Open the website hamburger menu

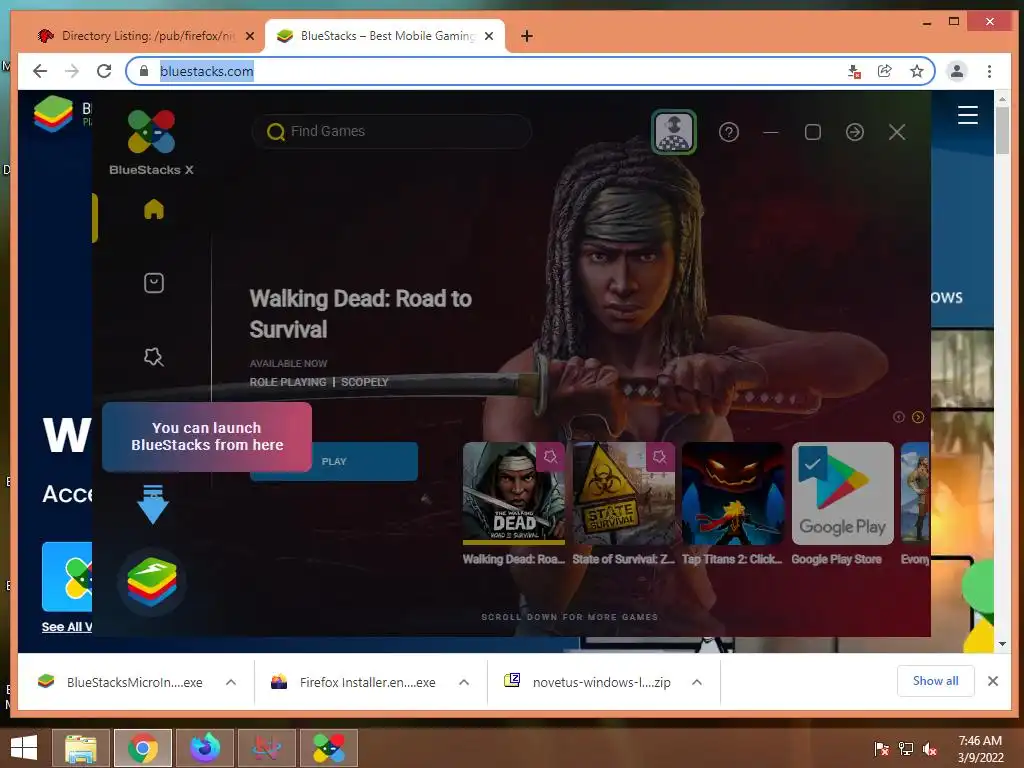pyautogui.click(x=967, y=115)
